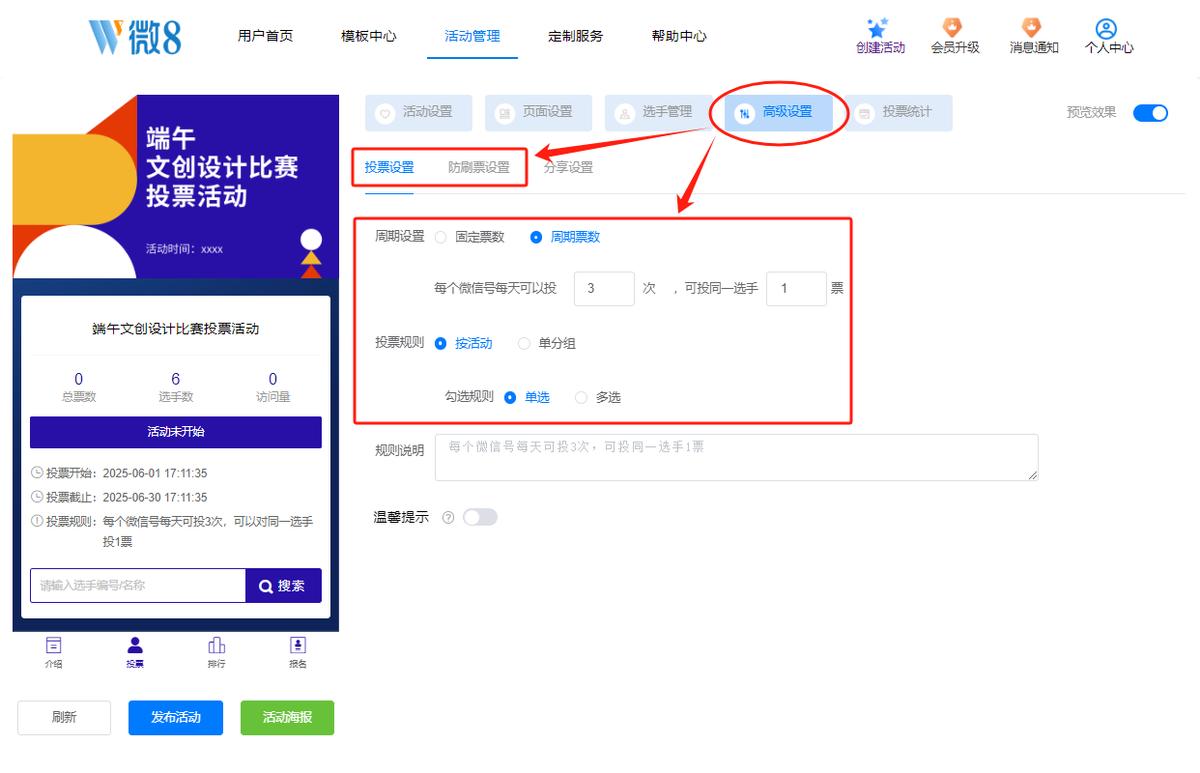Open 会员升级 badge icon
Screen dimensions: 1200x773
pyautogui.click(x=953, y=27)
